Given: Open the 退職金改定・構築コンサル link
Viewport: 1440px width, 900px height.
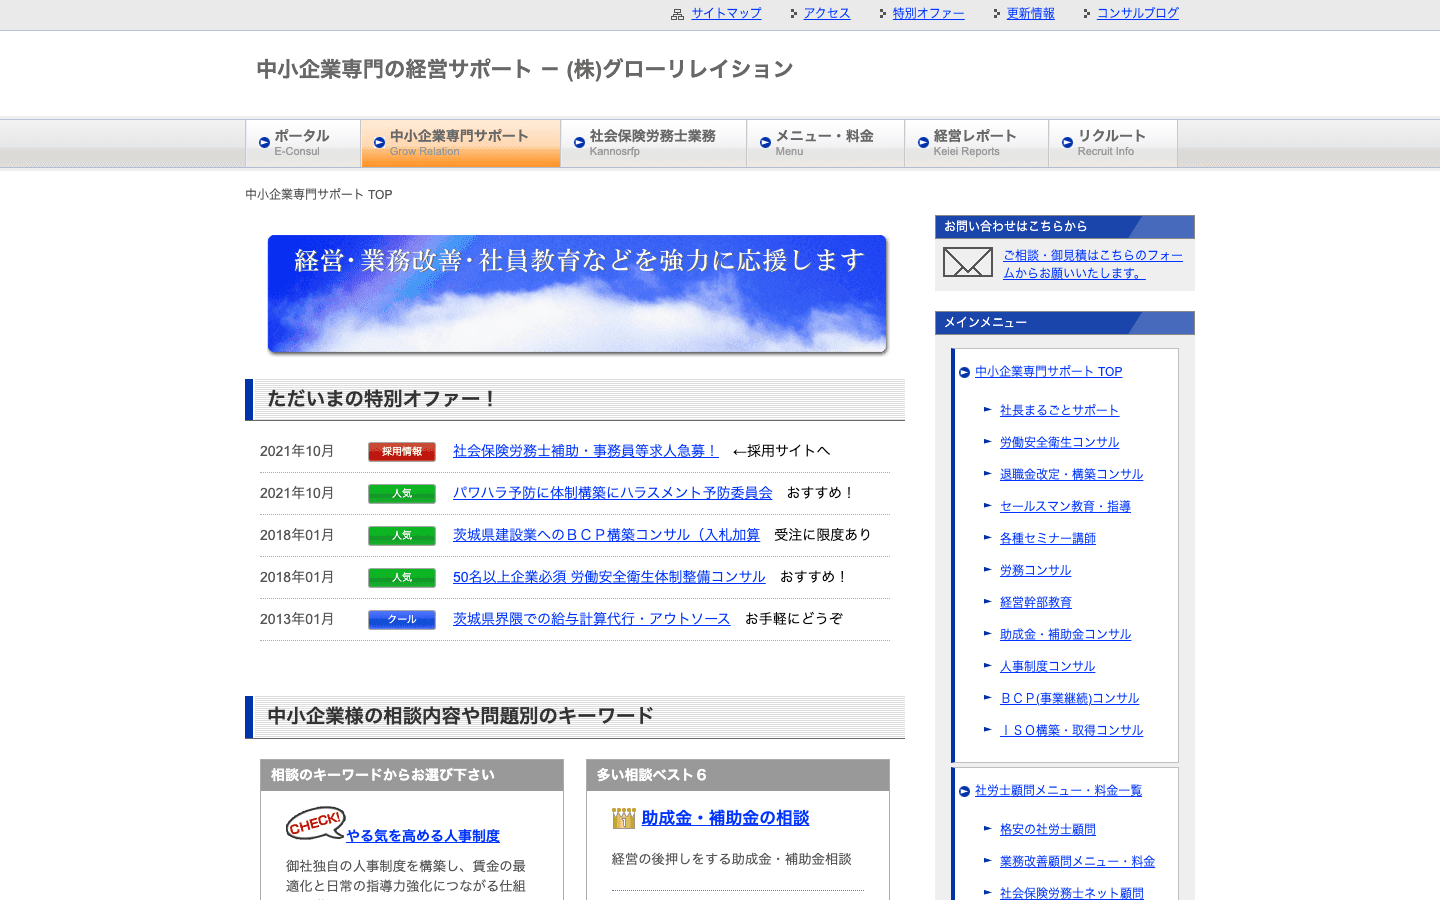Looking at the screenshot, I should (x=1071, y=475).
